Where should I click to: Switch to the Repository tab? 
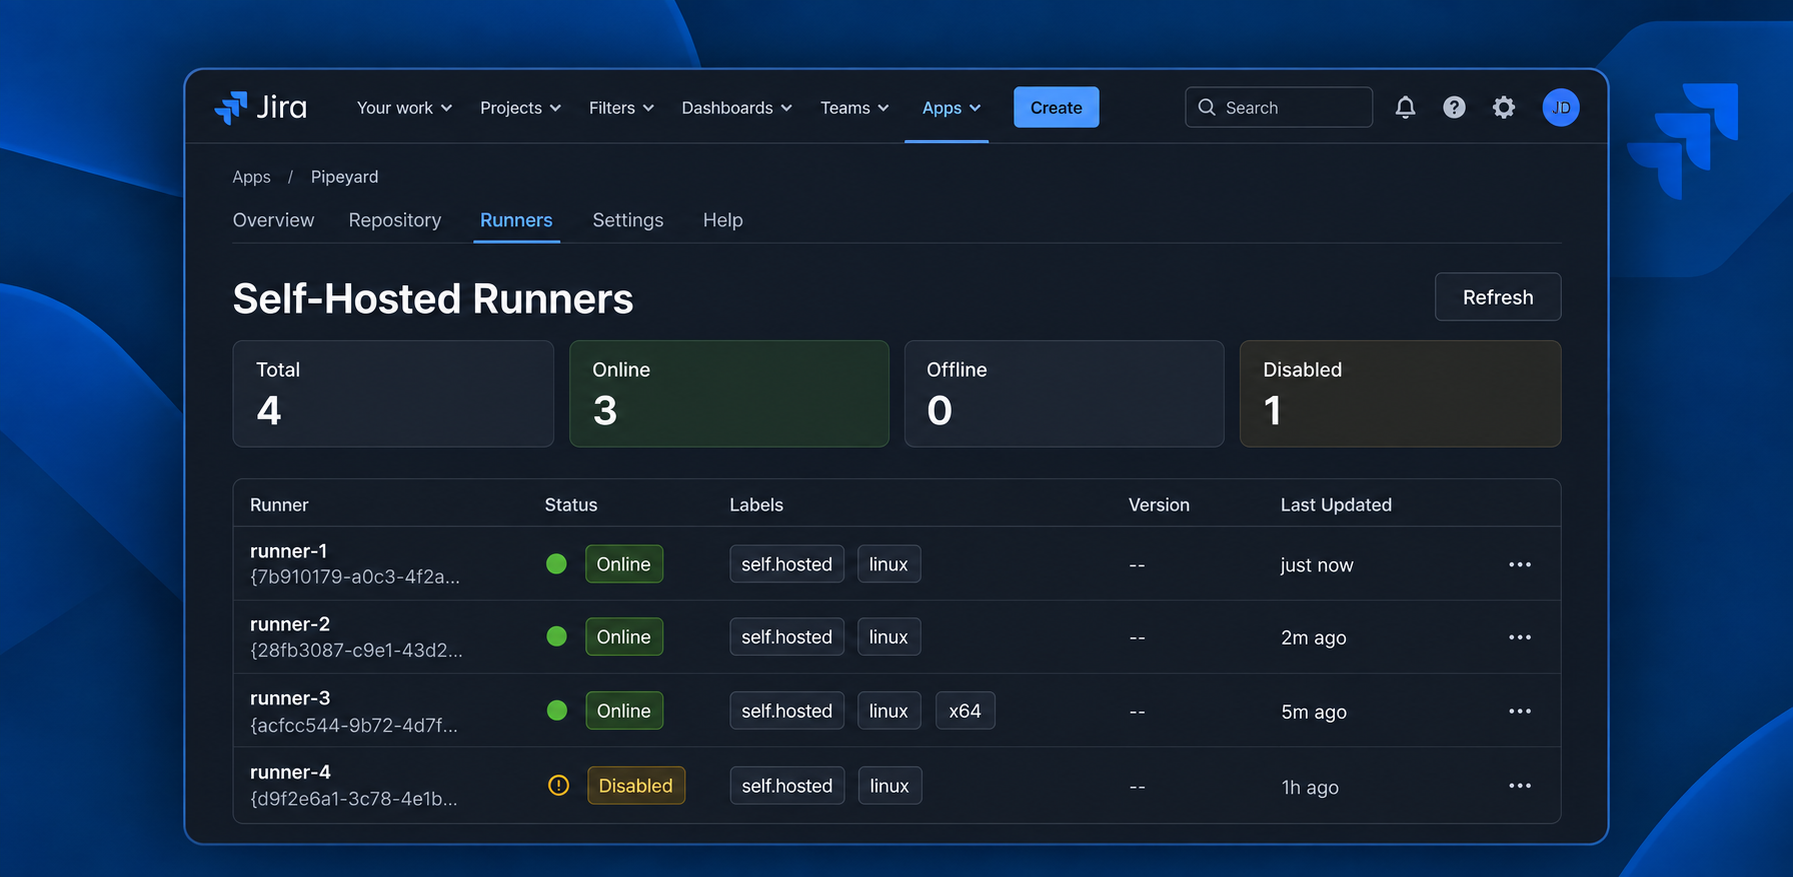click(395, 220)
